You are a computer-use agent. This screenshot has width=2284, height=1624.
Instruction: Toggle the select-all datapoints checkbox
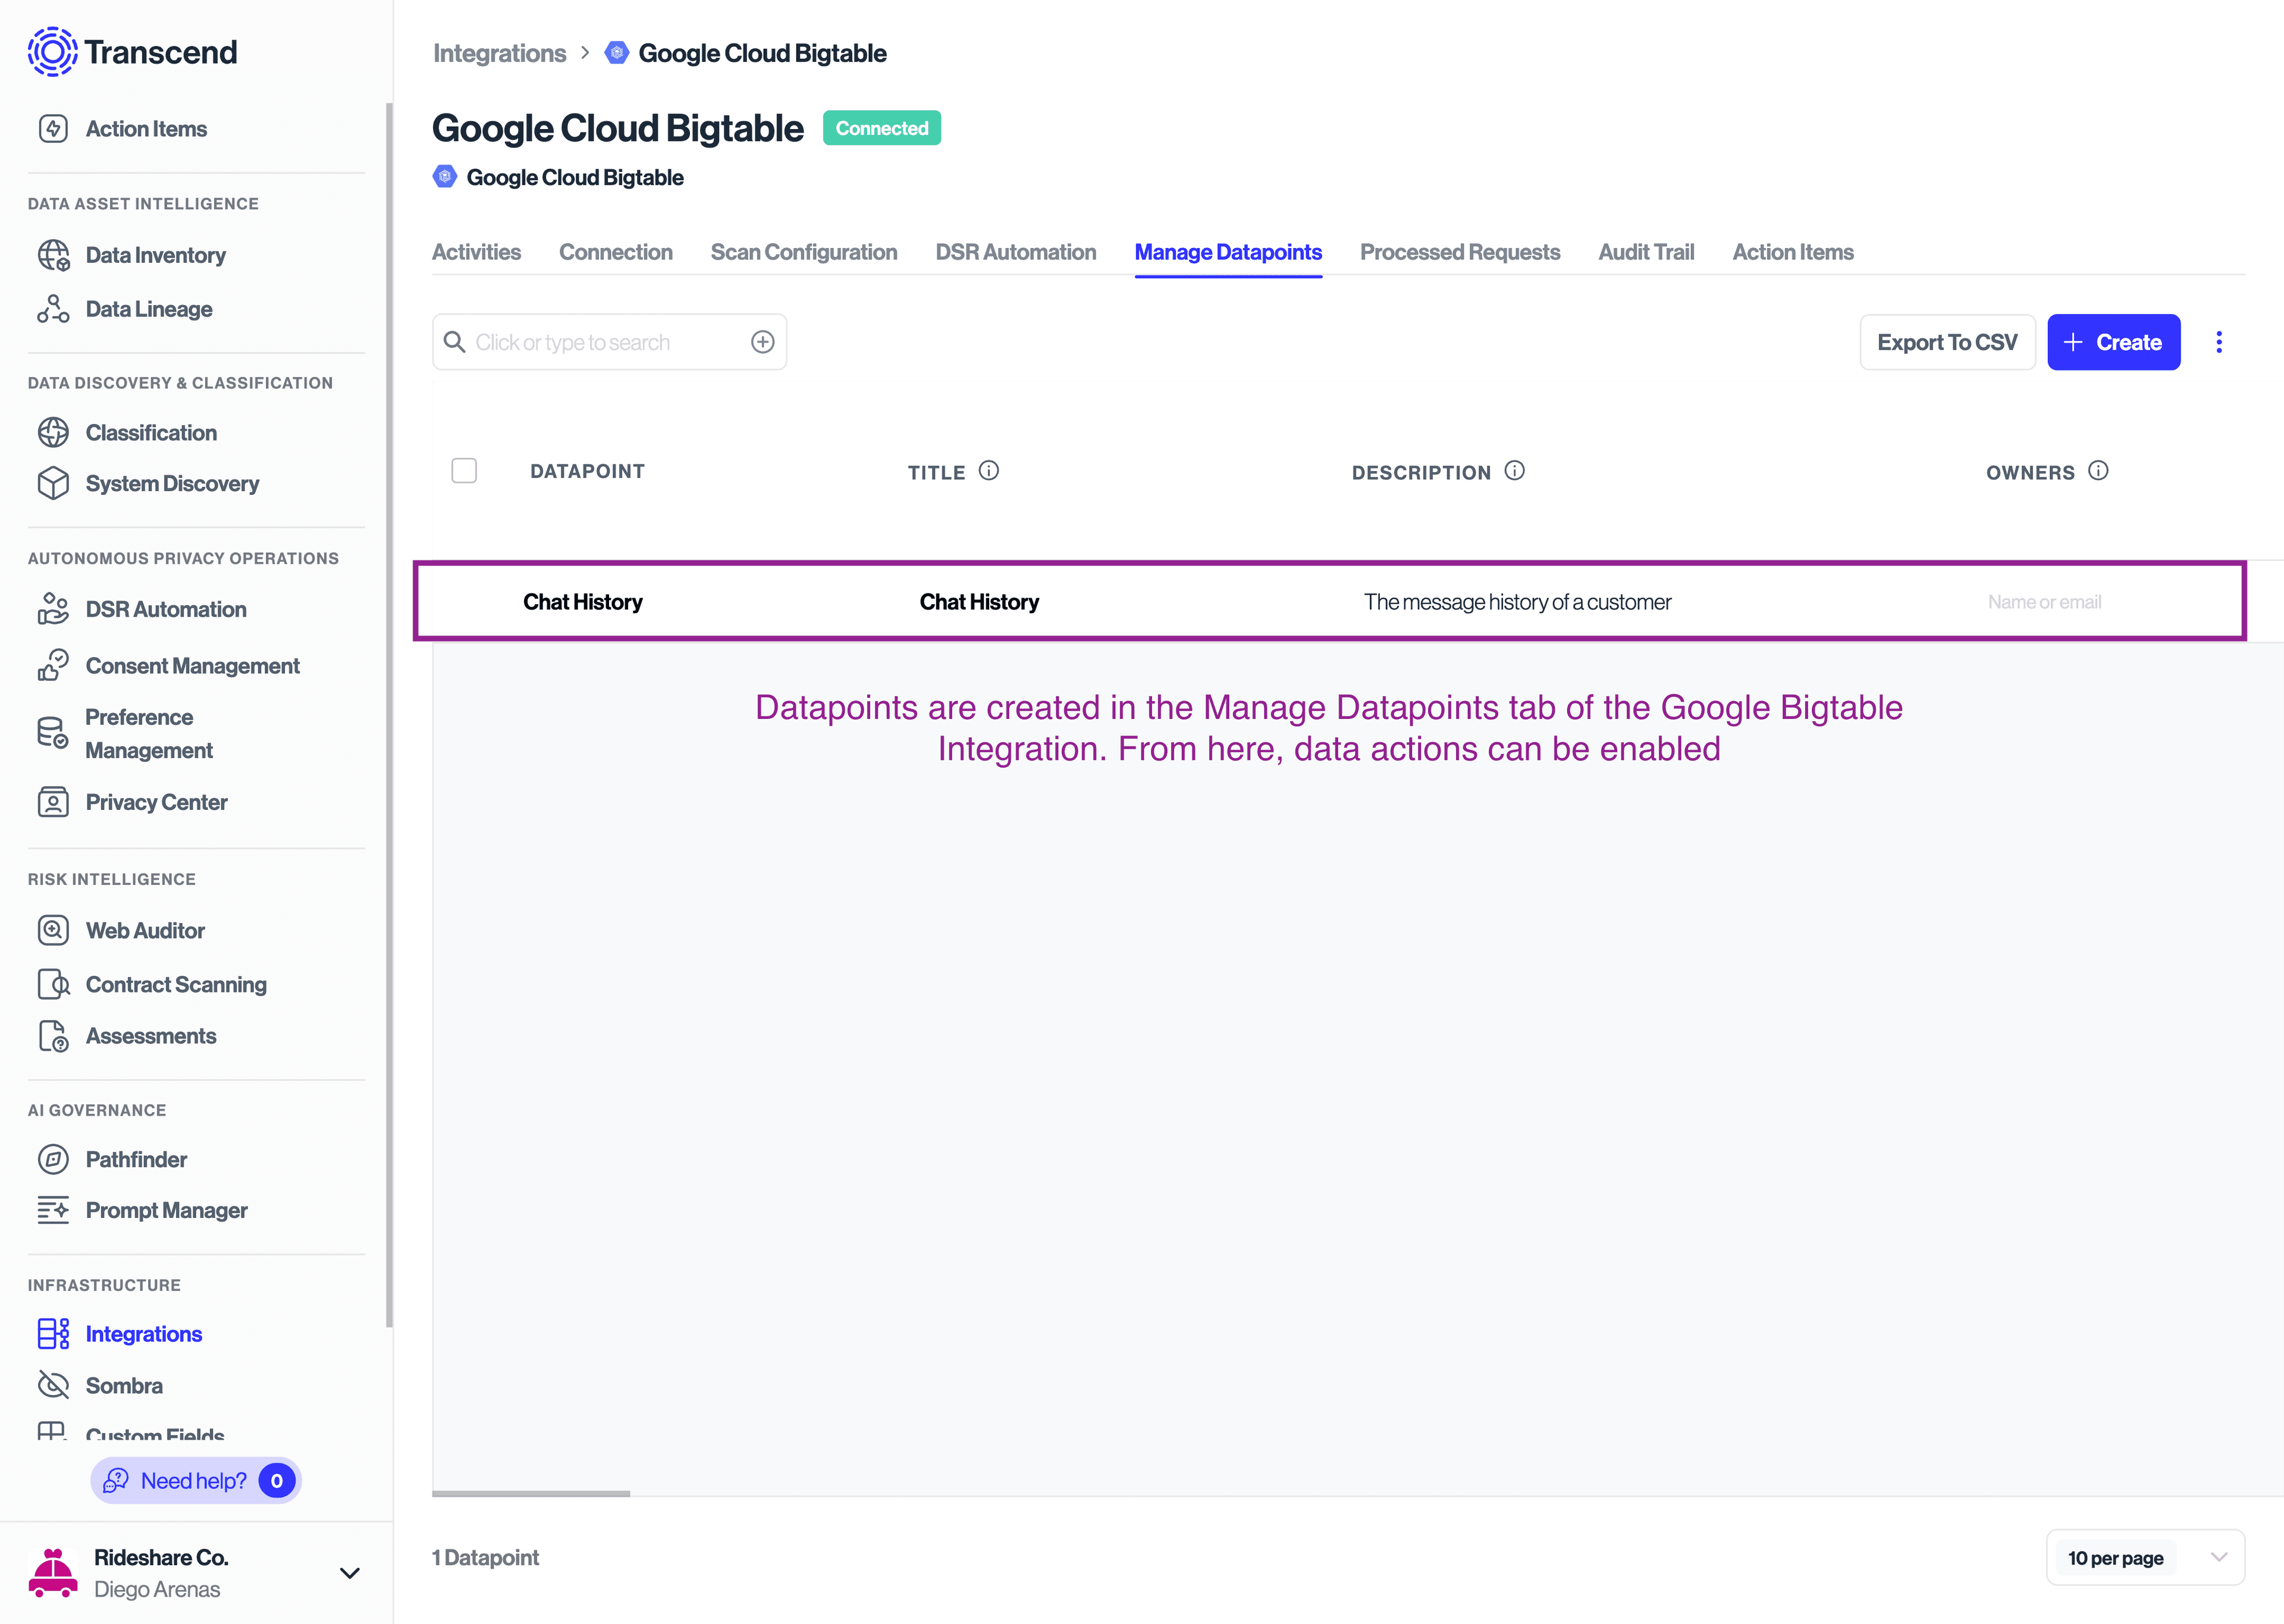coord(464,471)
